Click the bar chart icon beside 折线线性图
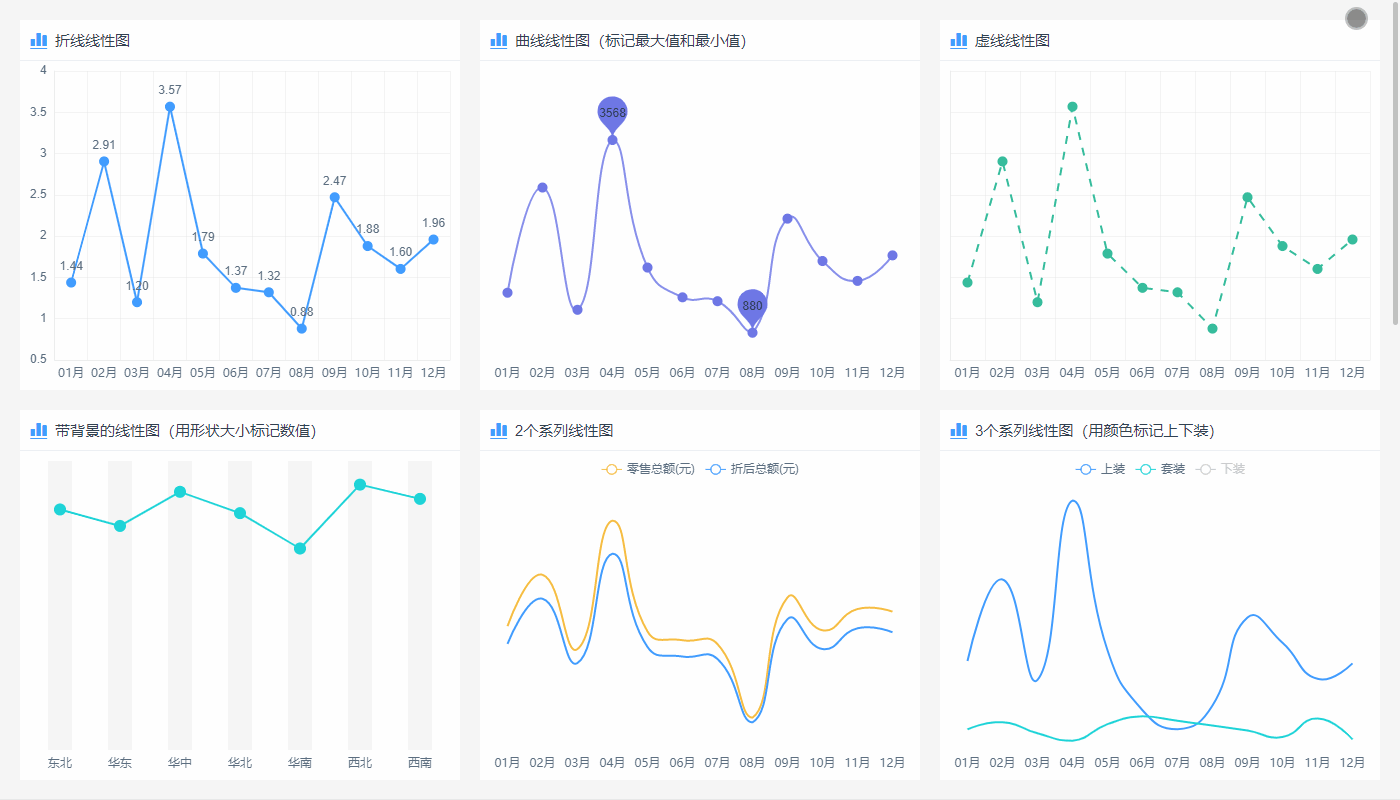Viewport: 1400px width, 800px height. coord(39,40)
